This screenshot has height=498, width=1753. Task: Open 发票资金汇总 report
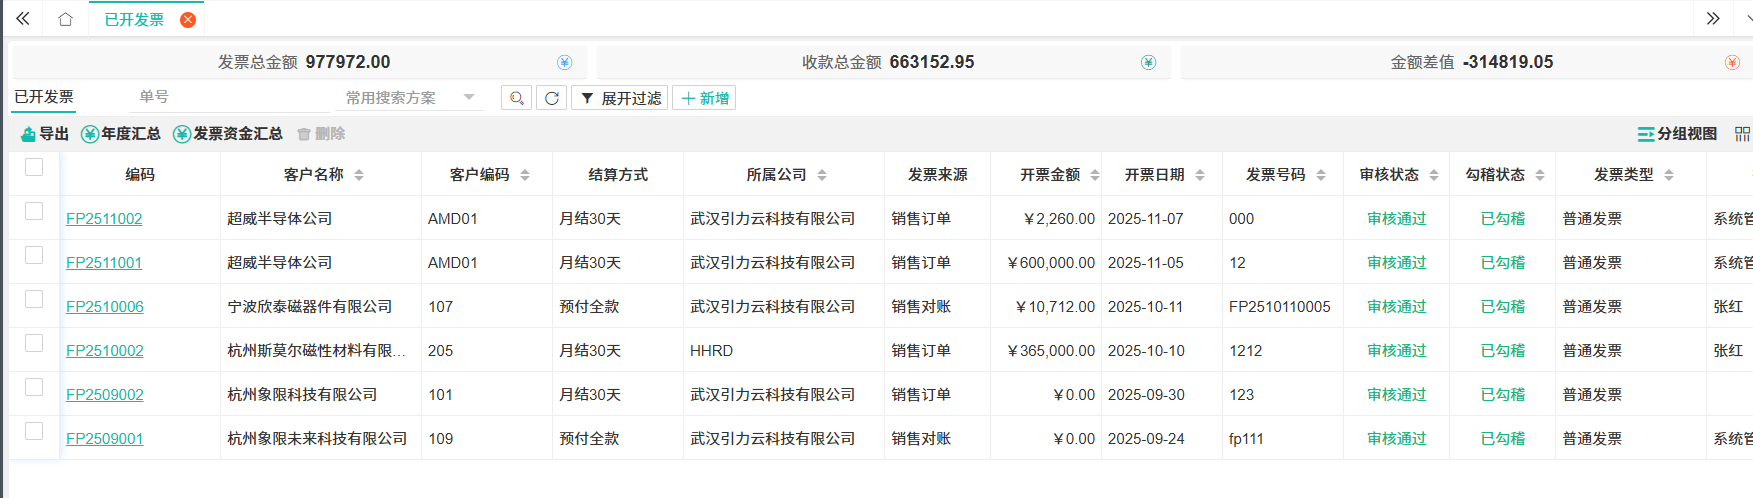pyautogui.click(x=228, y=134)
